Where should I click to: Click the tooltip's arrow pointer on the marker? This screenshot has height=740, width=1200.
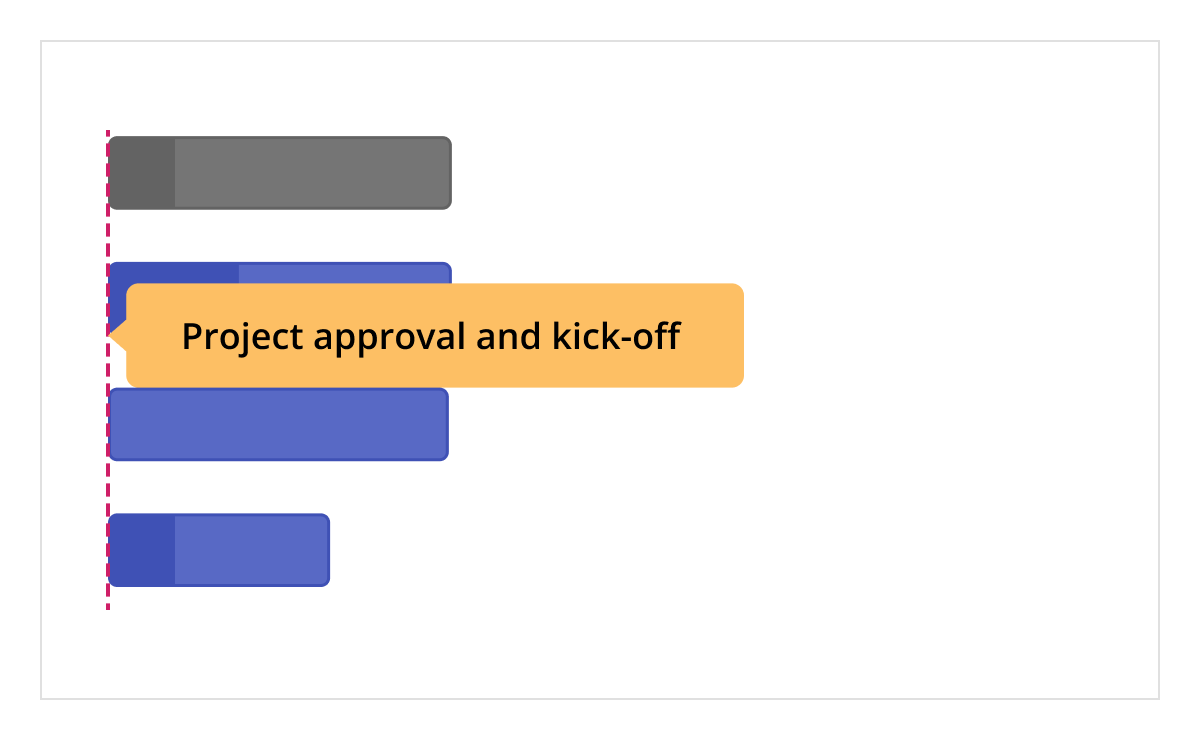click(x=115, y=335)
